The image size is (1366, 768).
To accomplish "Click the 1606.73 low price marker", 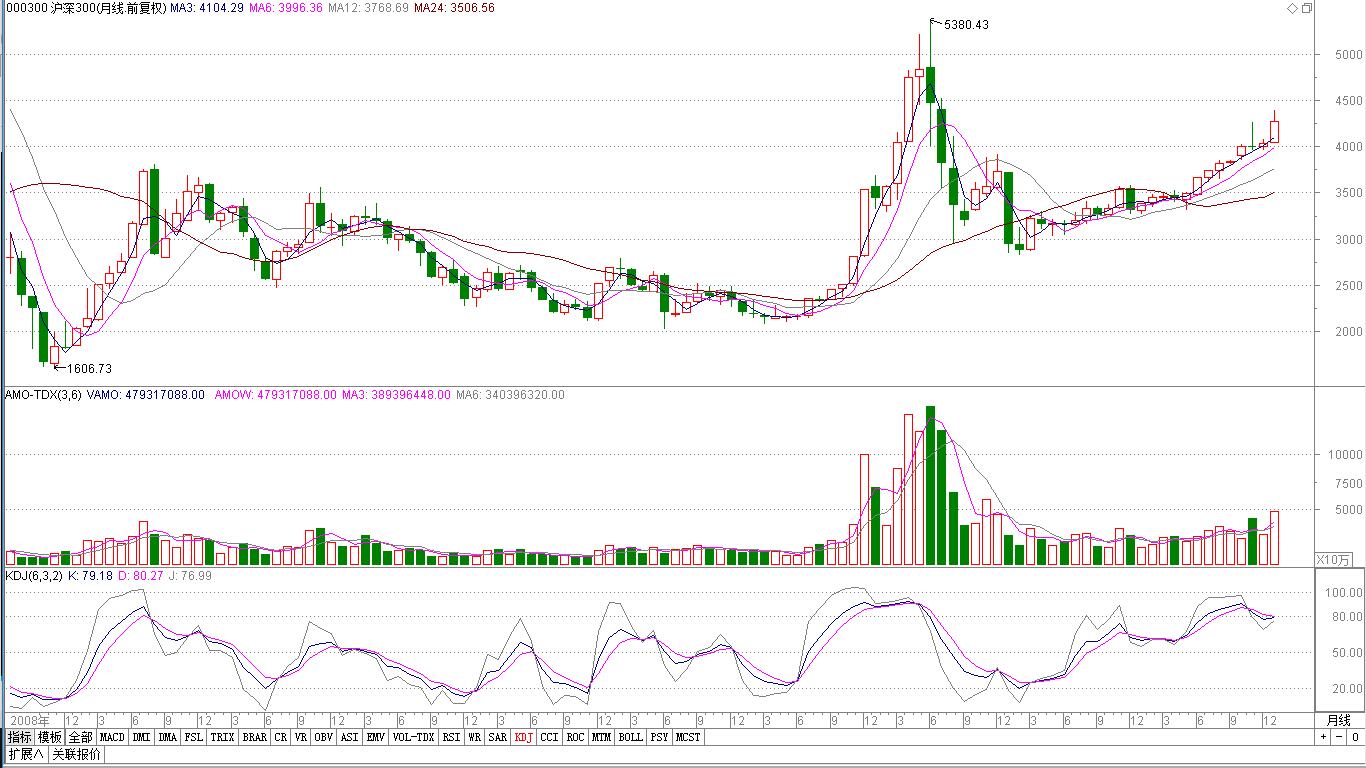I will [90, 369].
